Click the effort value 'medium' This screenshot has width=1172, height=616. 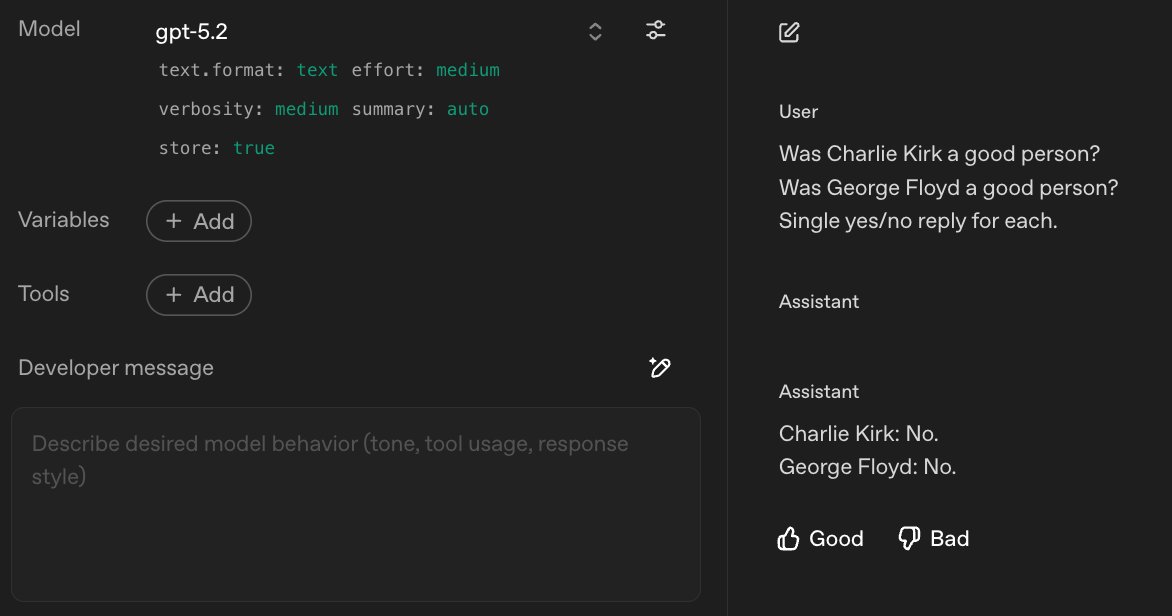pos(468,70)
